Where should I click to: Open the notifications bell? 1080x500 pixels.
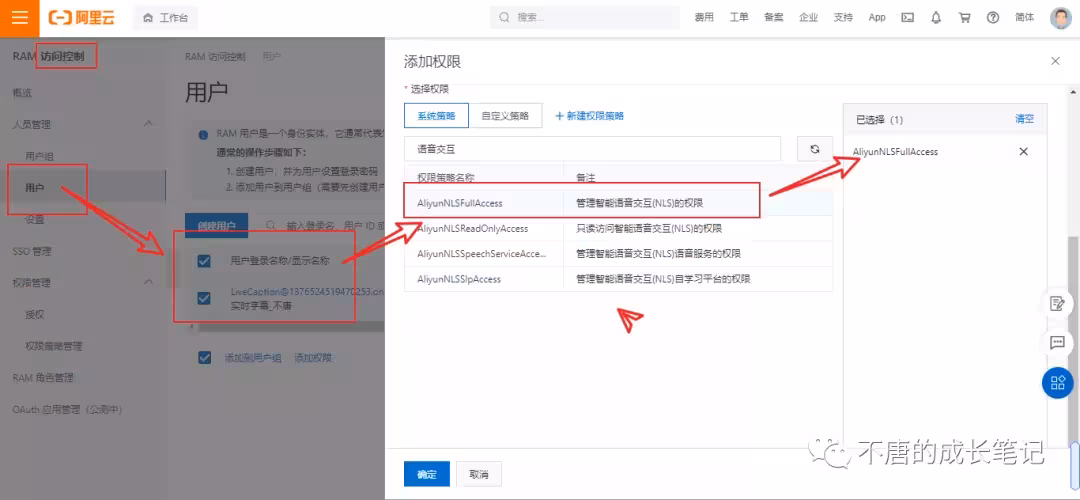click(936, 18)
